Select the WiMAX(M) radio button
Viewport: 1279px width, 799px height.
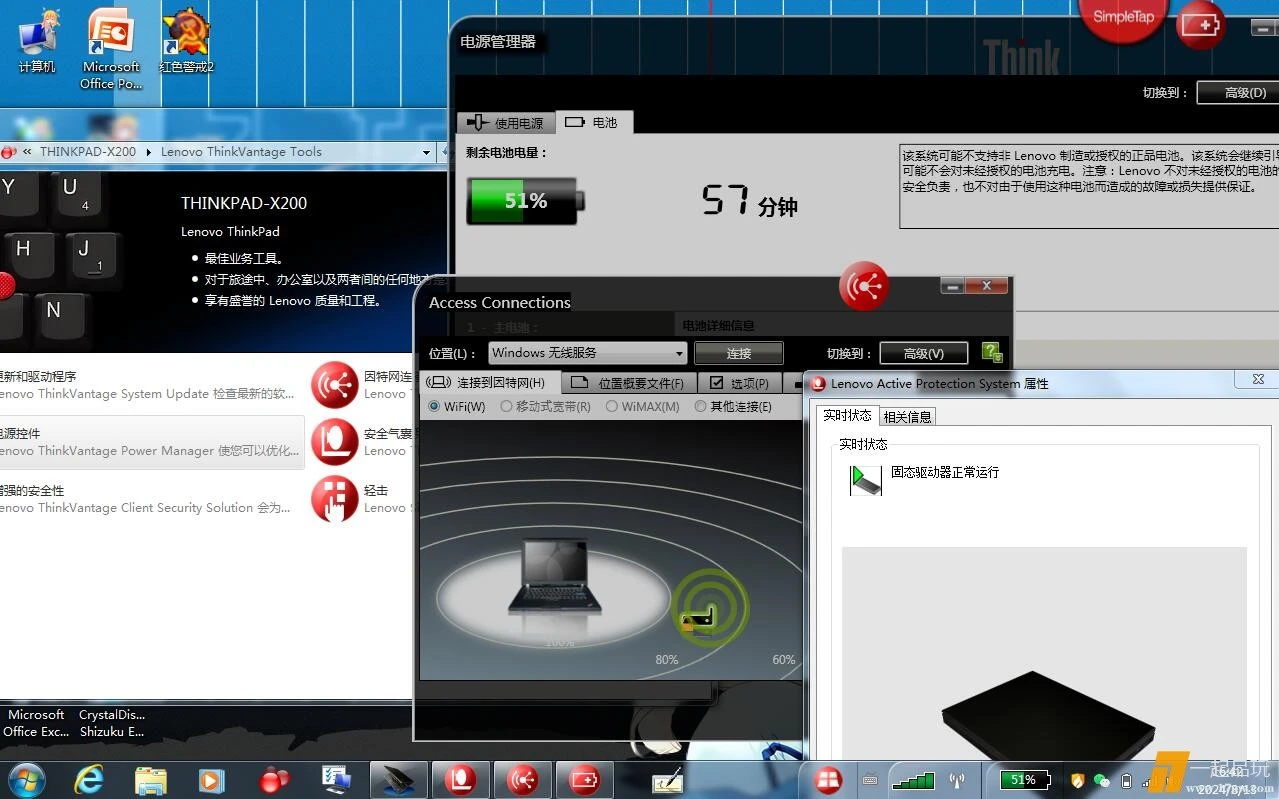(612, 407)
